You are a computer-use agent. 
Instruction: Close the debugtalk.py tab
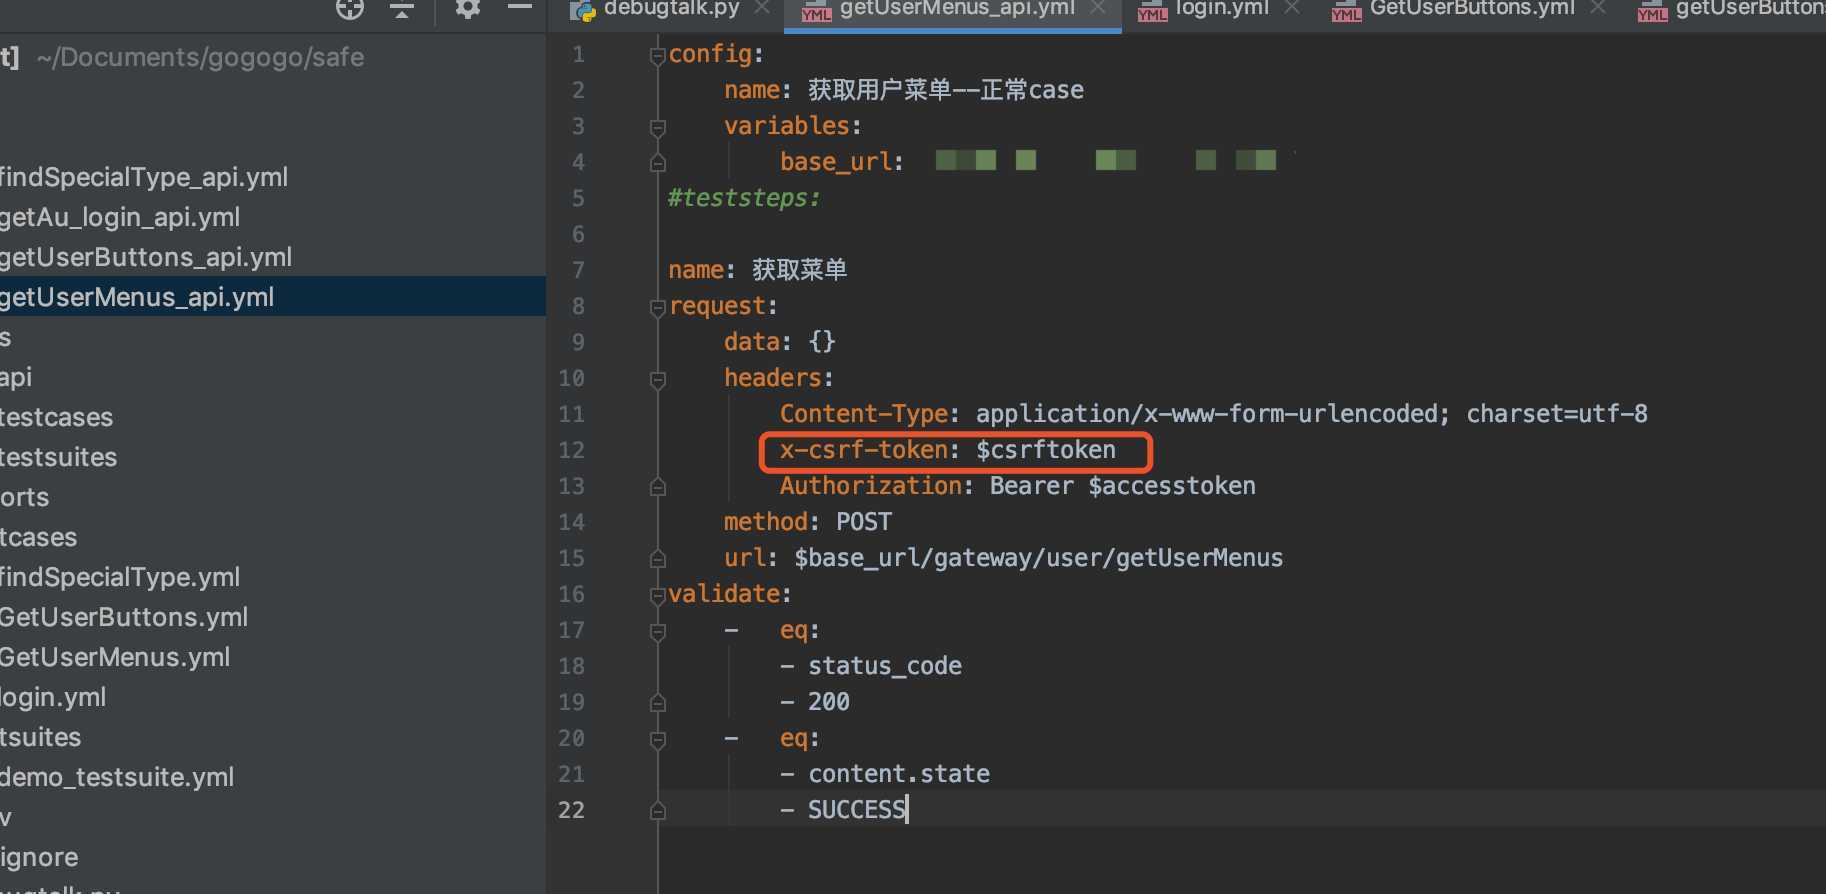point(762,8)
